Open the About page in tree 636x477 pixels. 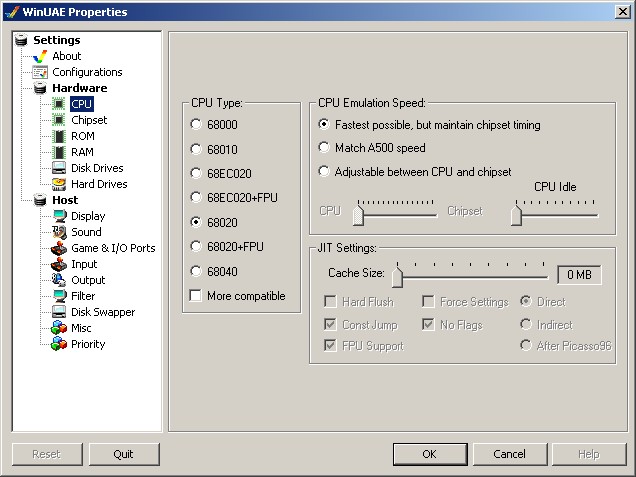[67, 56]
